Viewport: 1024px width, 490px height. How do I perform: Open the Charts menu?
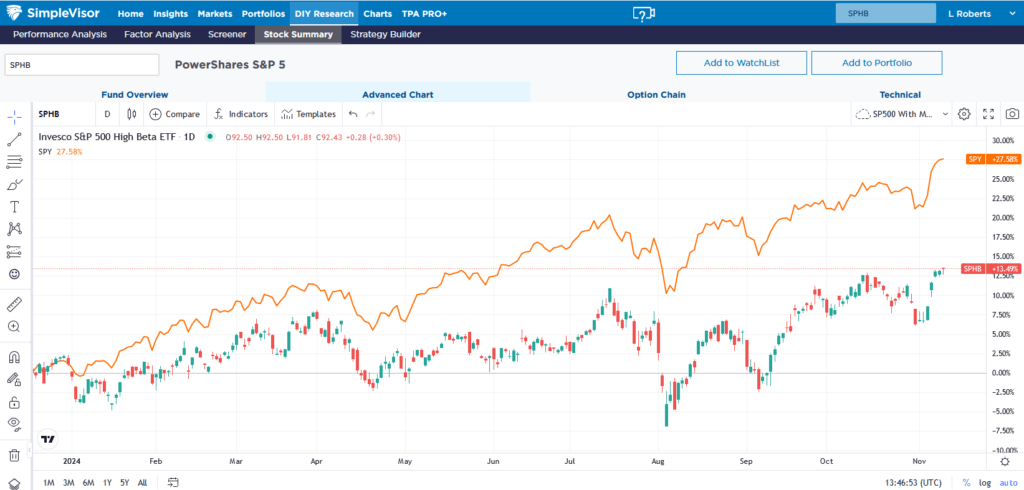pos(377,14)
